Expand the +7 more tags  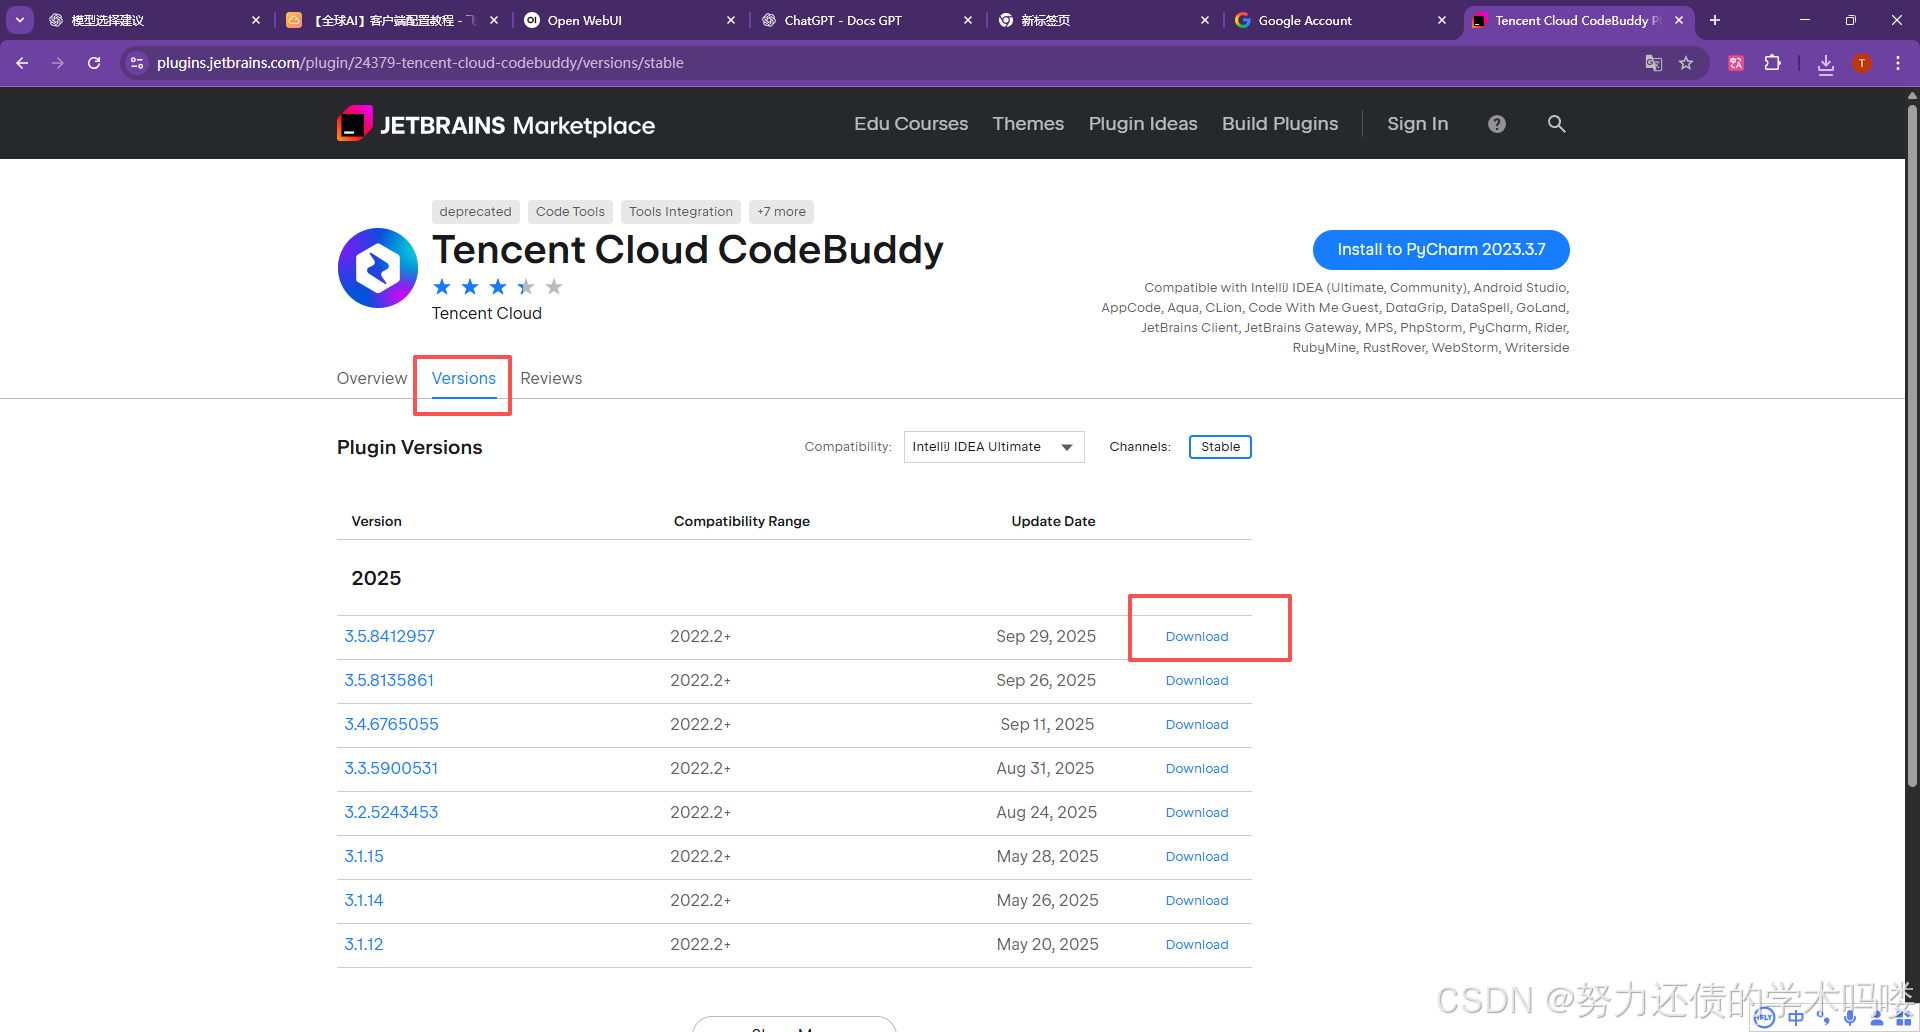781,212
